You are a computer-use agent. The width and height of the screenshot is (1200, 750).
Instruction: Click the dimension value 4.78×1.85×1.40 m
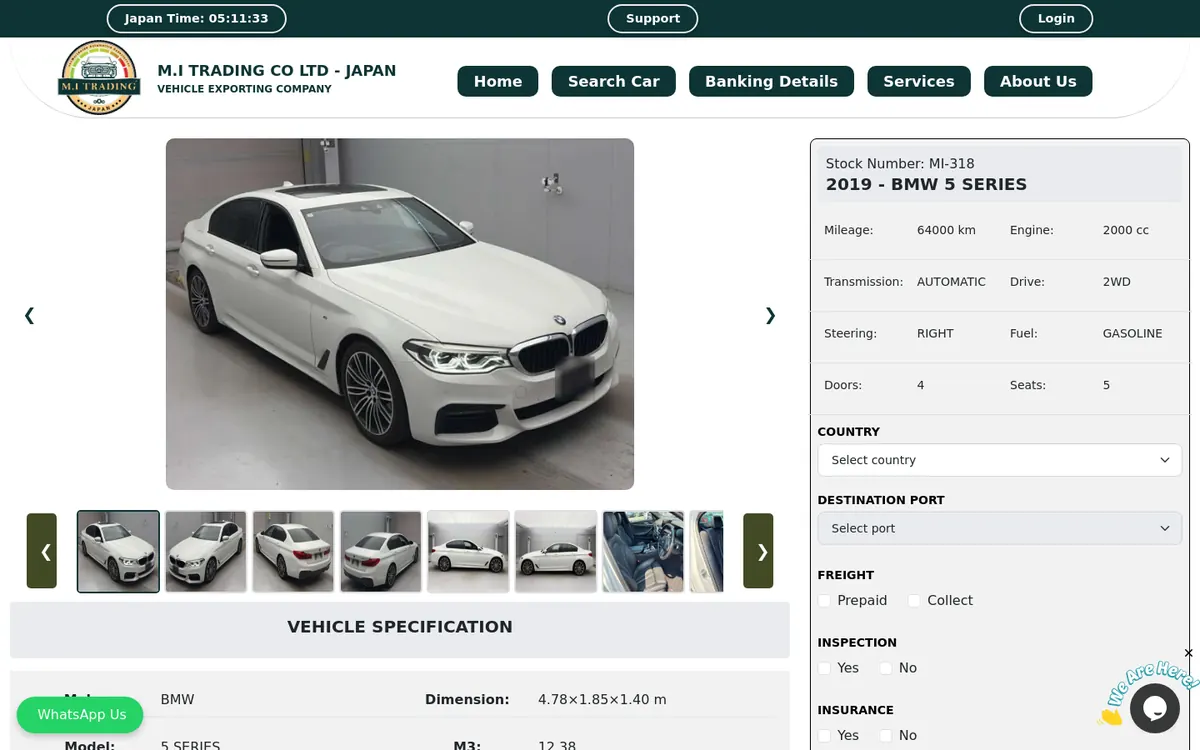pyautogui.click(x=602, y=700)
